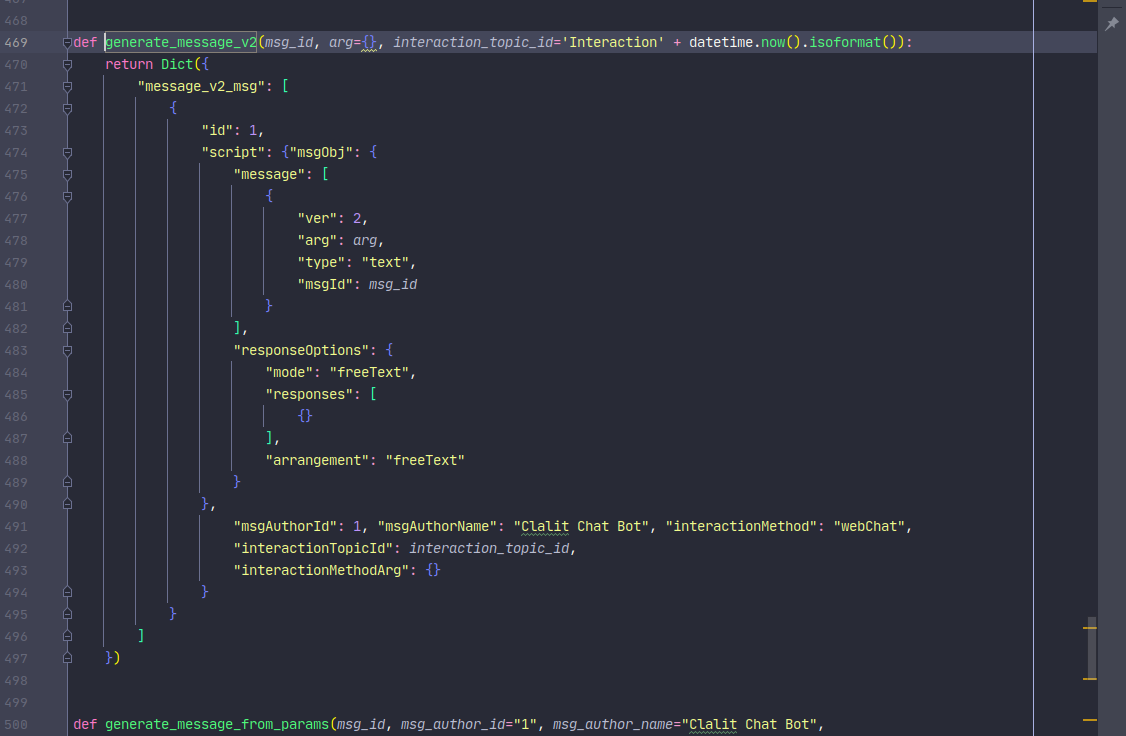Click the function name generate_message_v2

click(x=181, y=42)
